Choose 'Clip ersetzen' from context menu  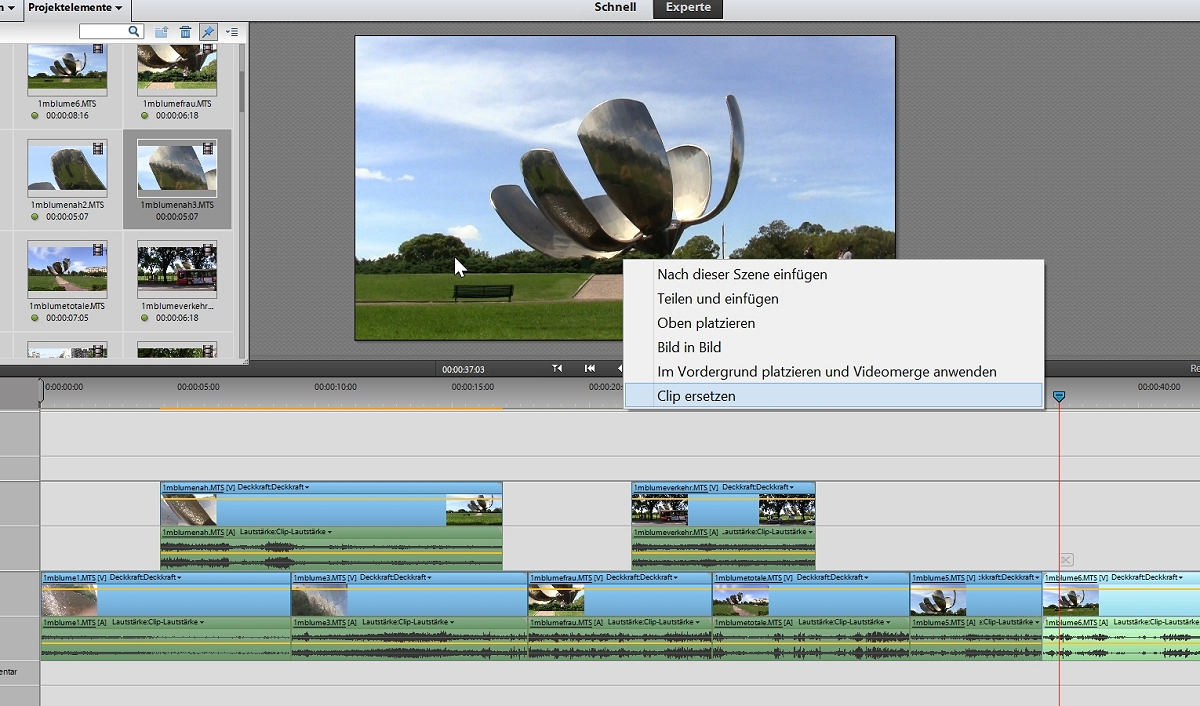pos(833,396)
